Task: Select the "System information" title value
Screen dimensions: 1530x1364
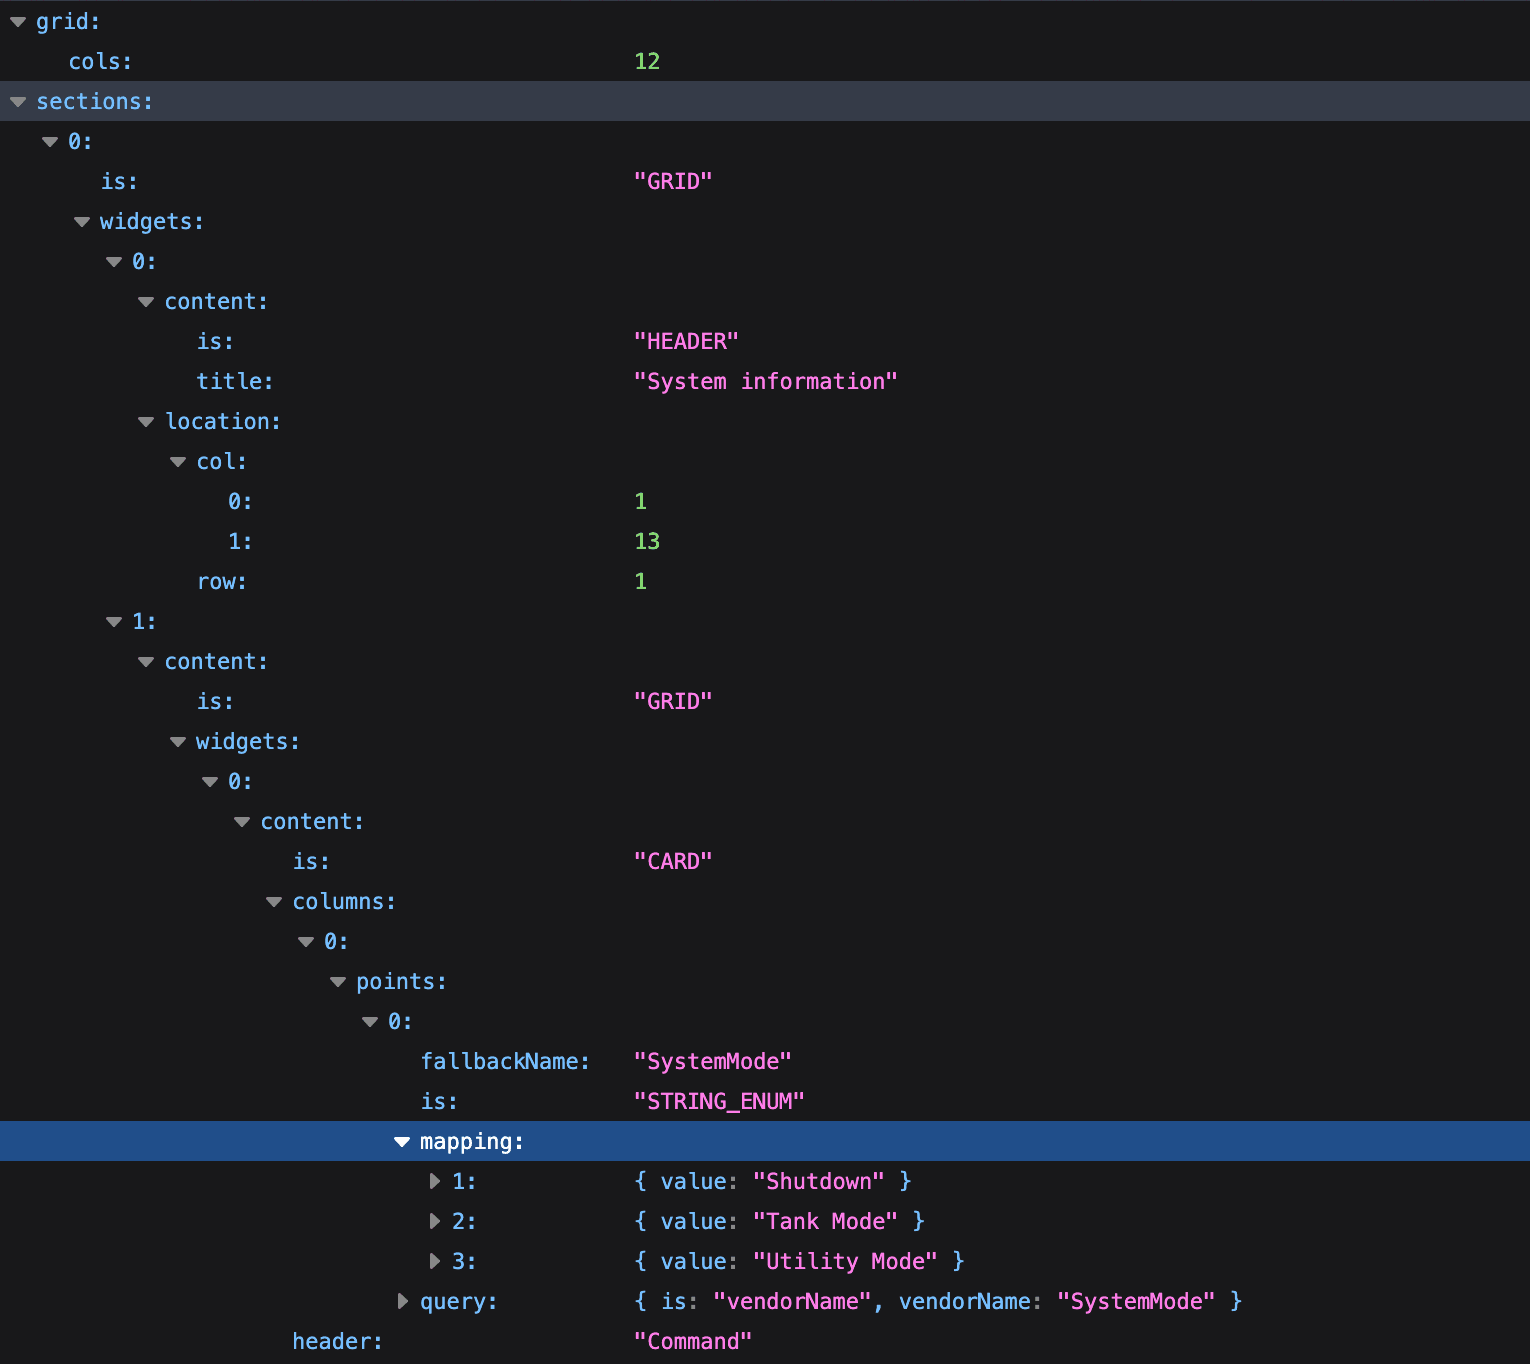Action: (766, 382)
